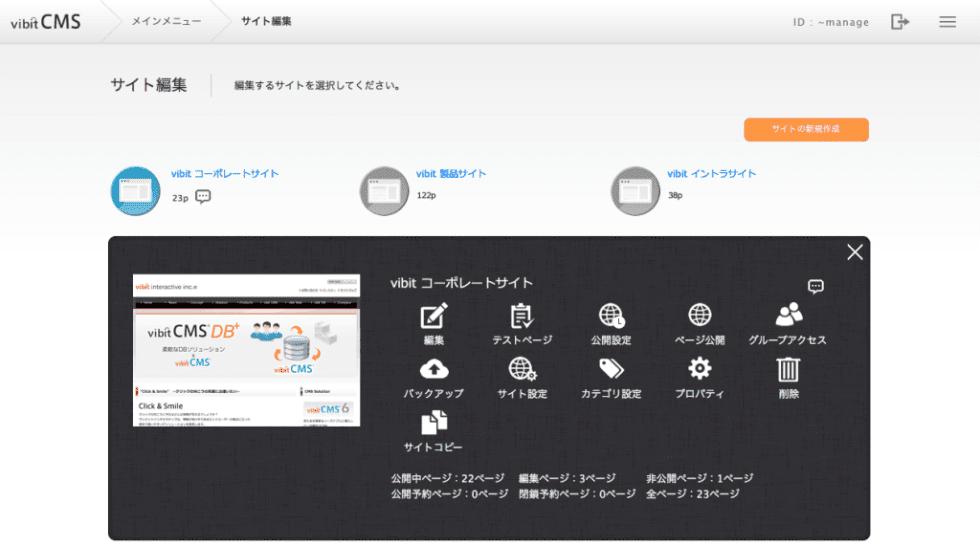Click the panel title vibit コーポレートサイト
The height and width of the screenshot is (546, 980).
tap(461, 283)
